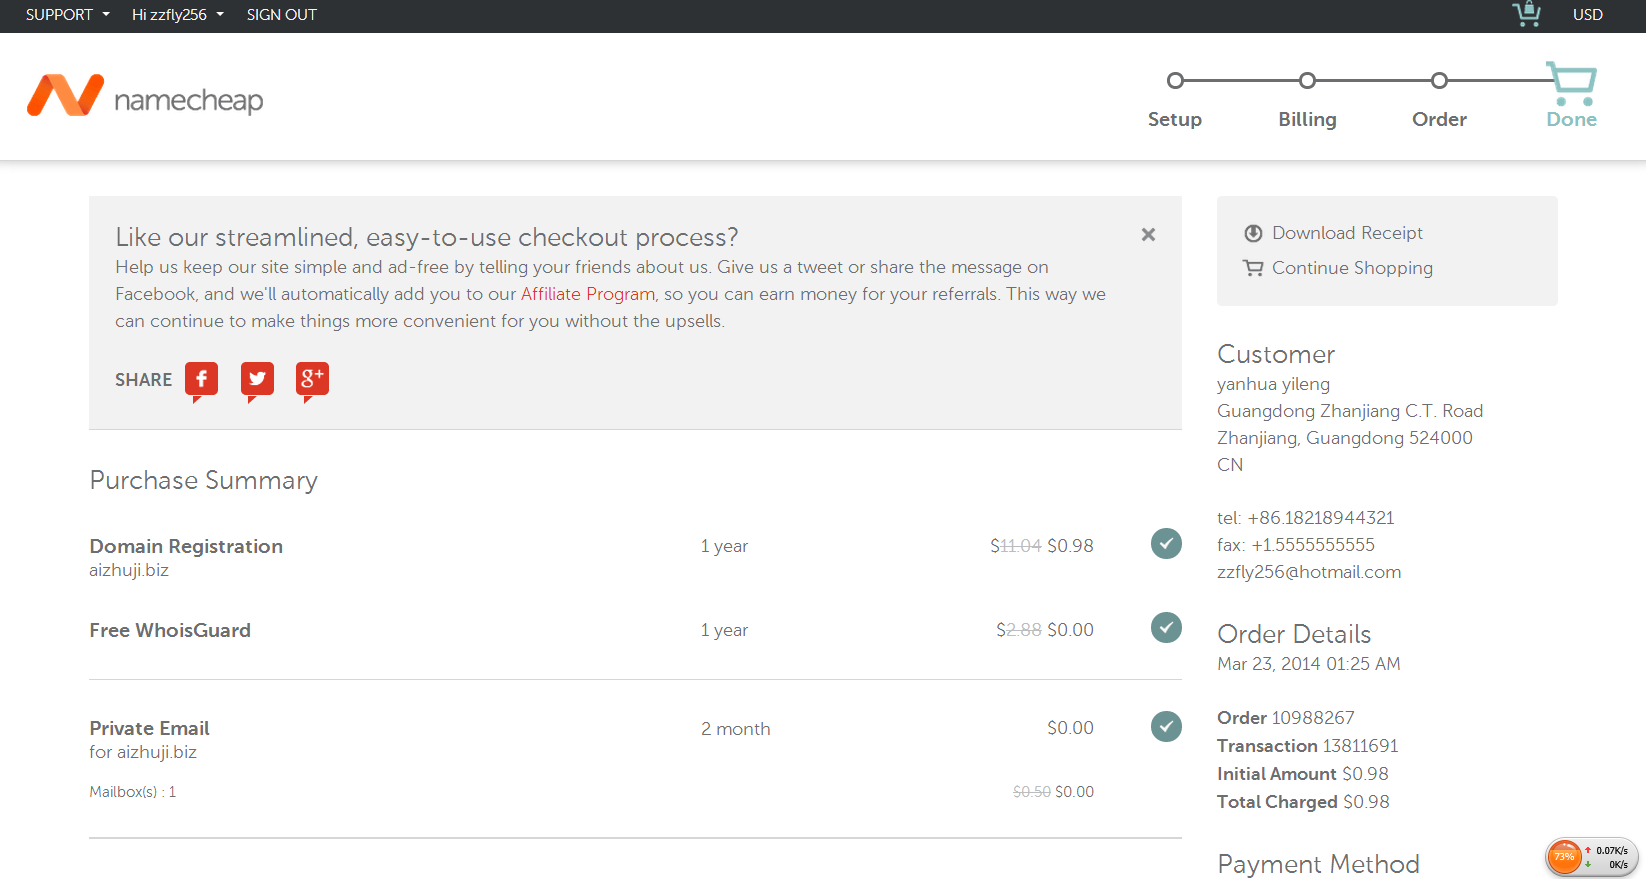Screen dimensions: 1646x879
Task: Click the email zzfly256@hotmail.com
Action: (x=1309, y=572)
